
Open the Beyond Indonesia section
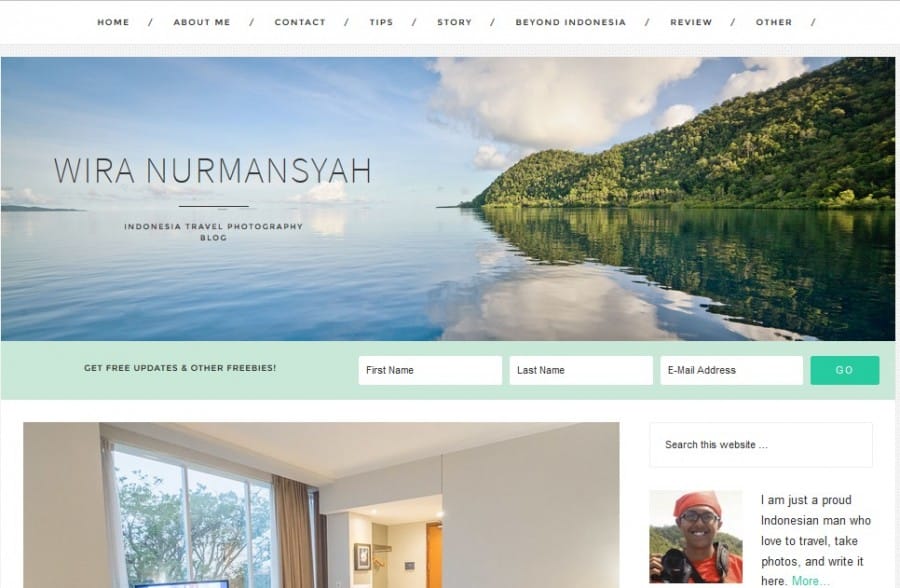click(571, 22)
